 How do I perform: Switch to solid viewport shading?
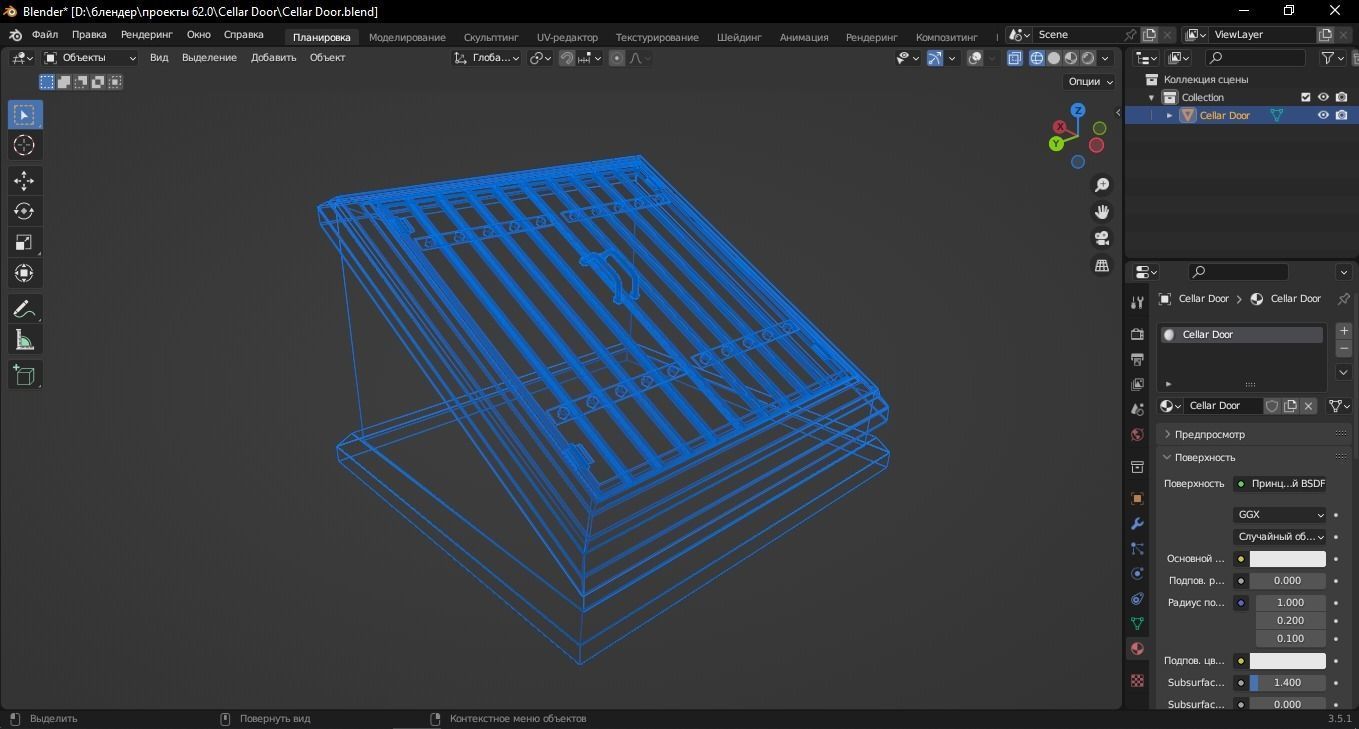[1053, 58]
